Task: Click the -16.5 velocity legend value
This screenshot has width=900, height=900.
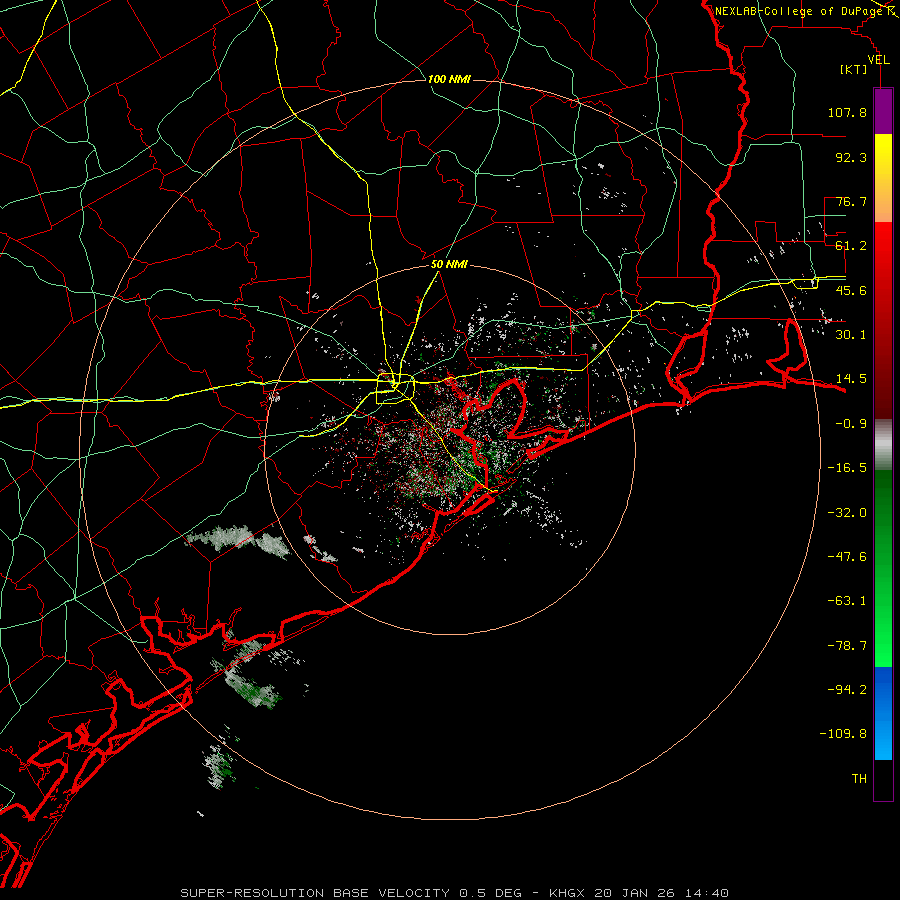Action: (847, 468)
